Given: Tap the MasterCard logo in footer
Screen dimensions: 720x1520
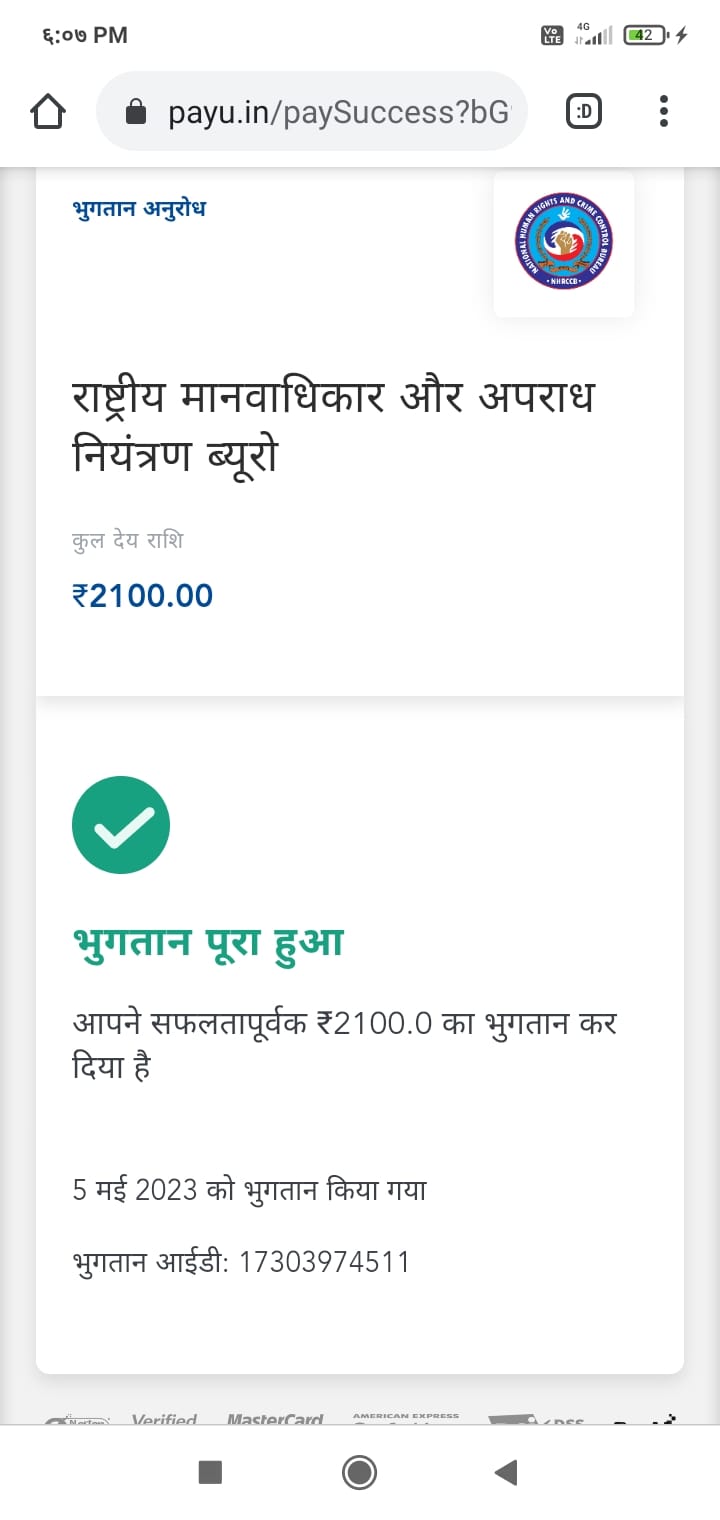Looking at the screenshot, I should pos(275,1419).
